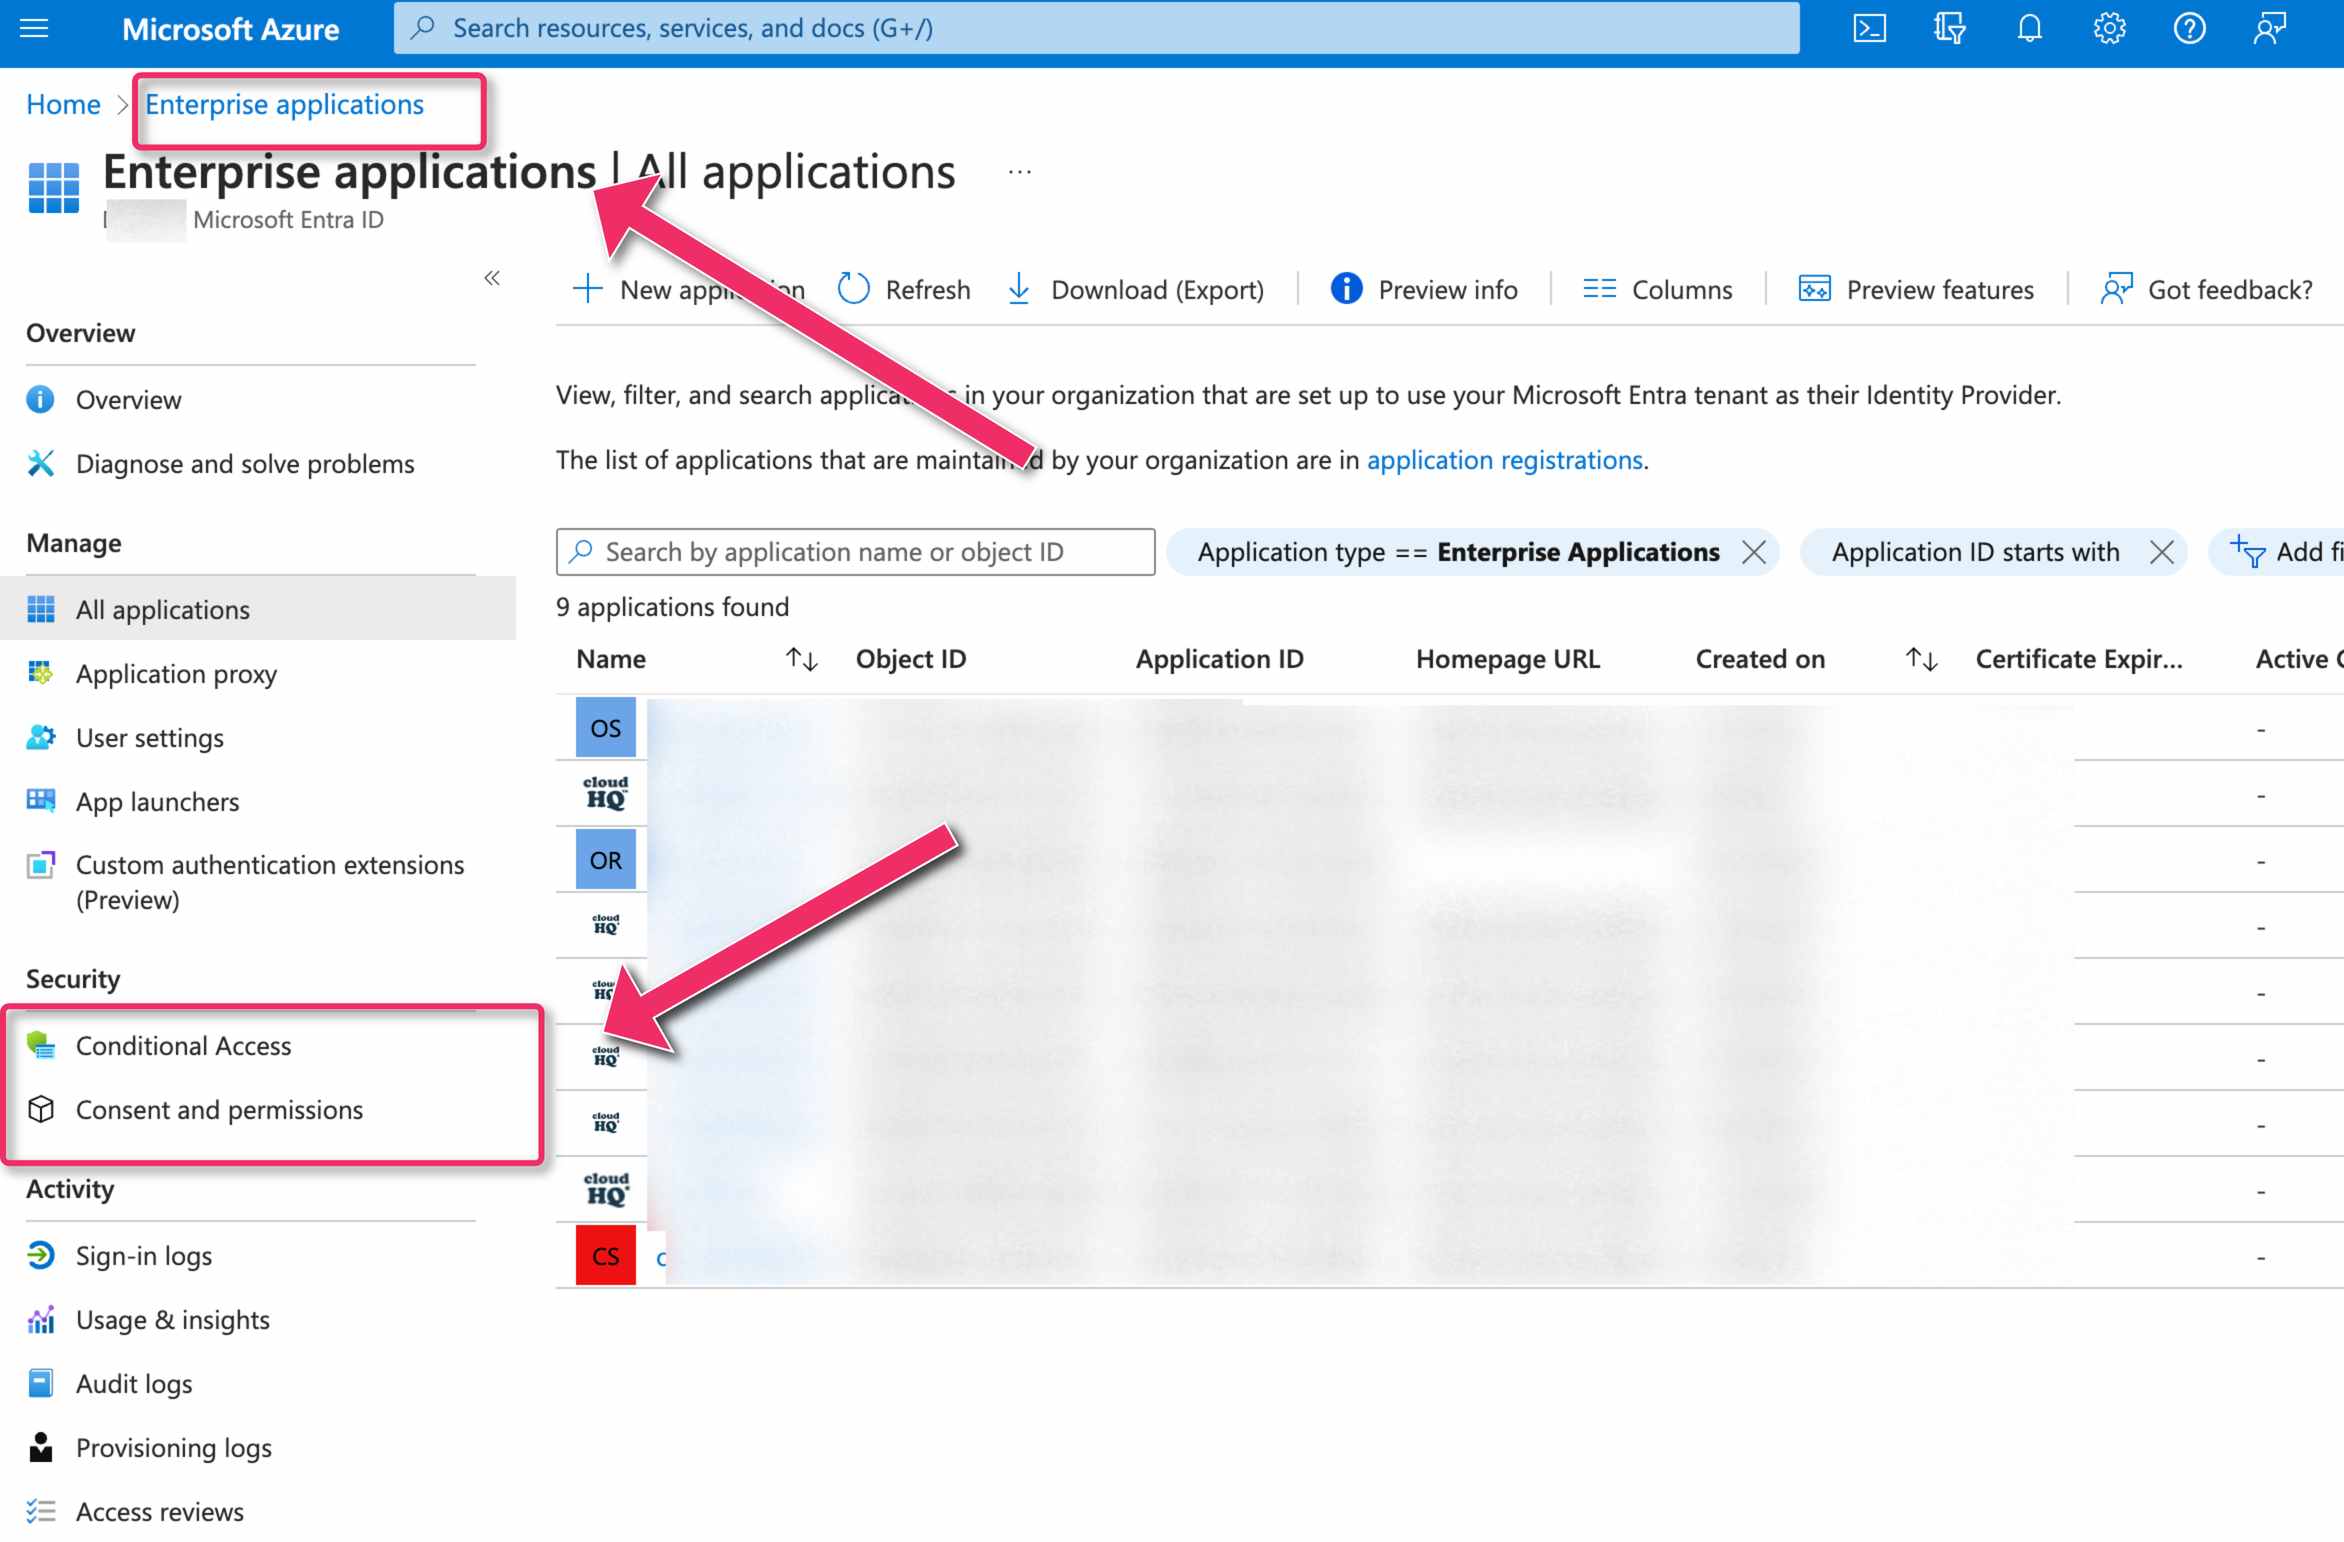The height and width of the screenshot is (1542, 2344).
Task: Click the Directories and subscriptions filter icon
Action: [x=1949, y=28]
